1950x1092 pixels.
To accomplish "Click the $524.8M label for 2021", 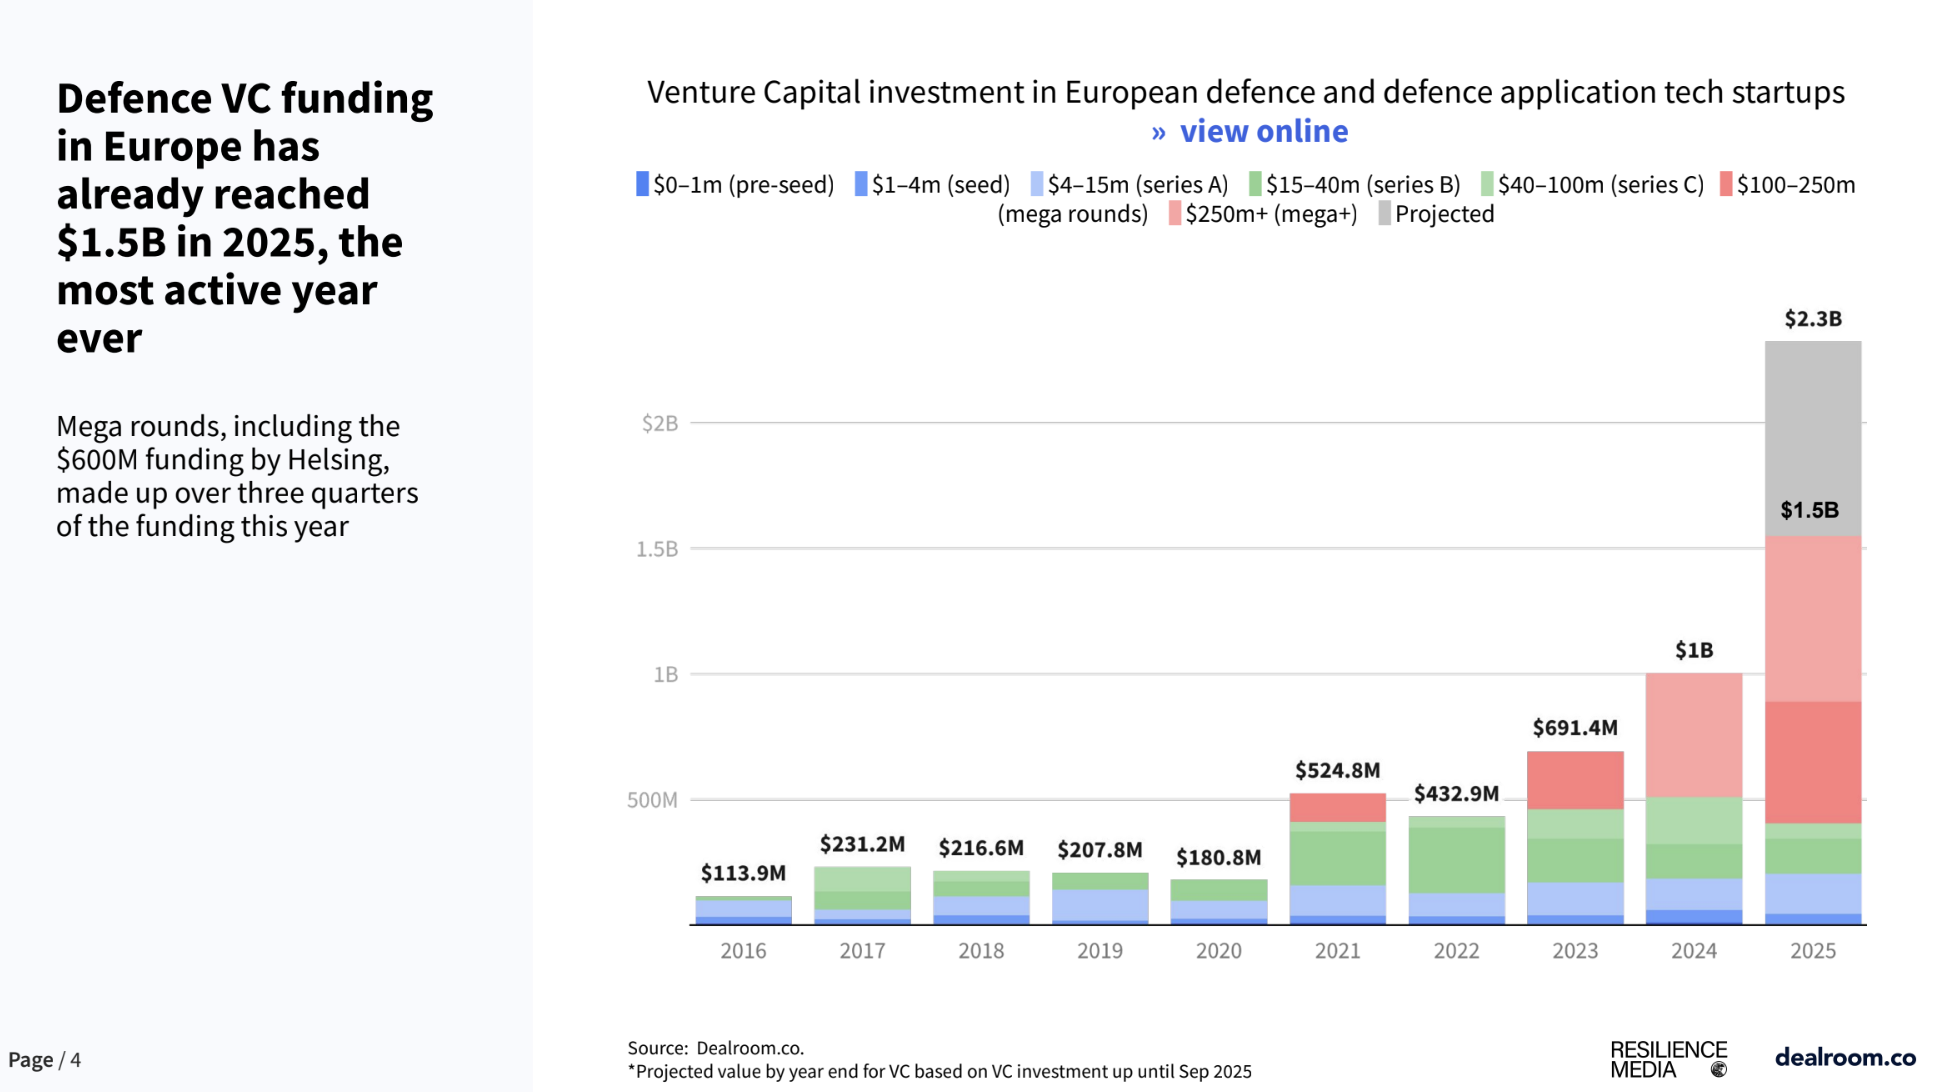I will click(x=1337, y=771).
